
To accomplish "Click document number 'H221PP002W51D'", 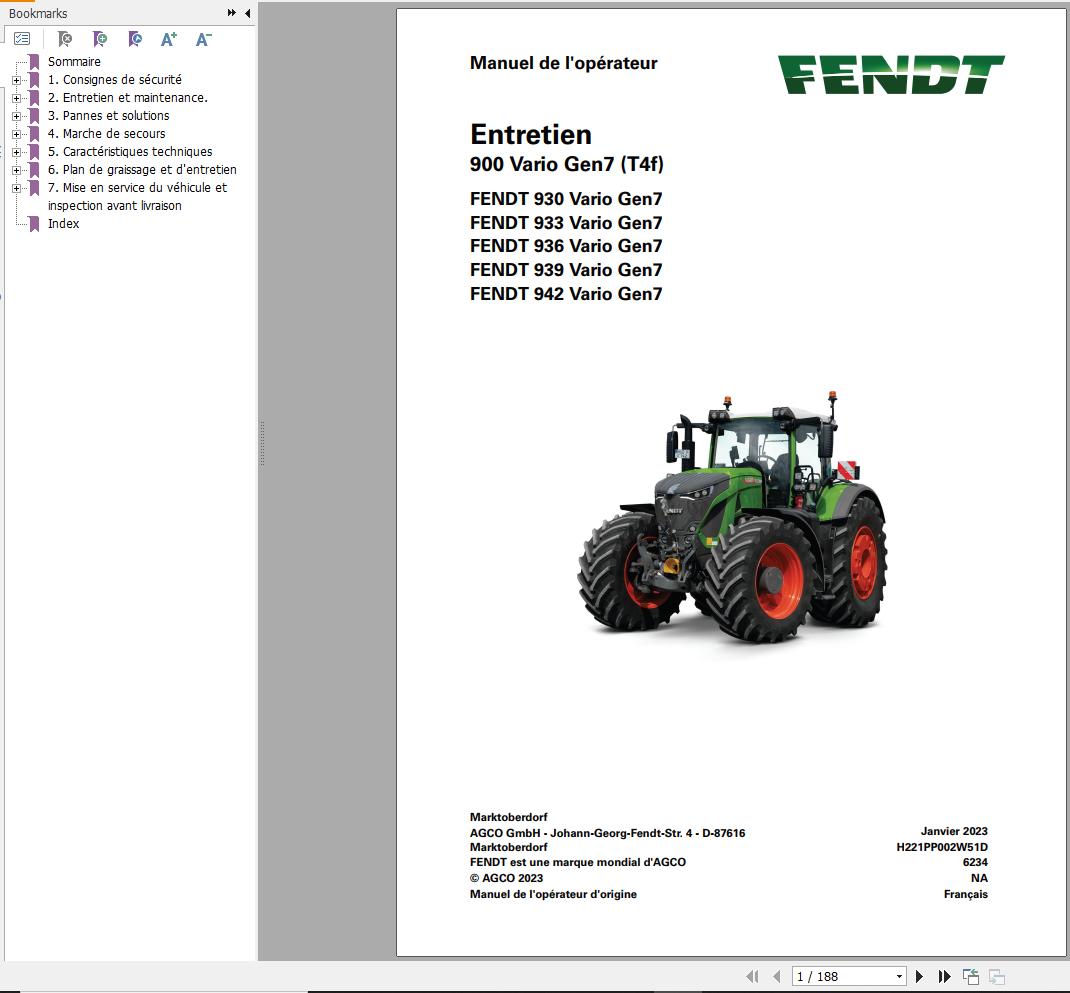I will (942, 847).
